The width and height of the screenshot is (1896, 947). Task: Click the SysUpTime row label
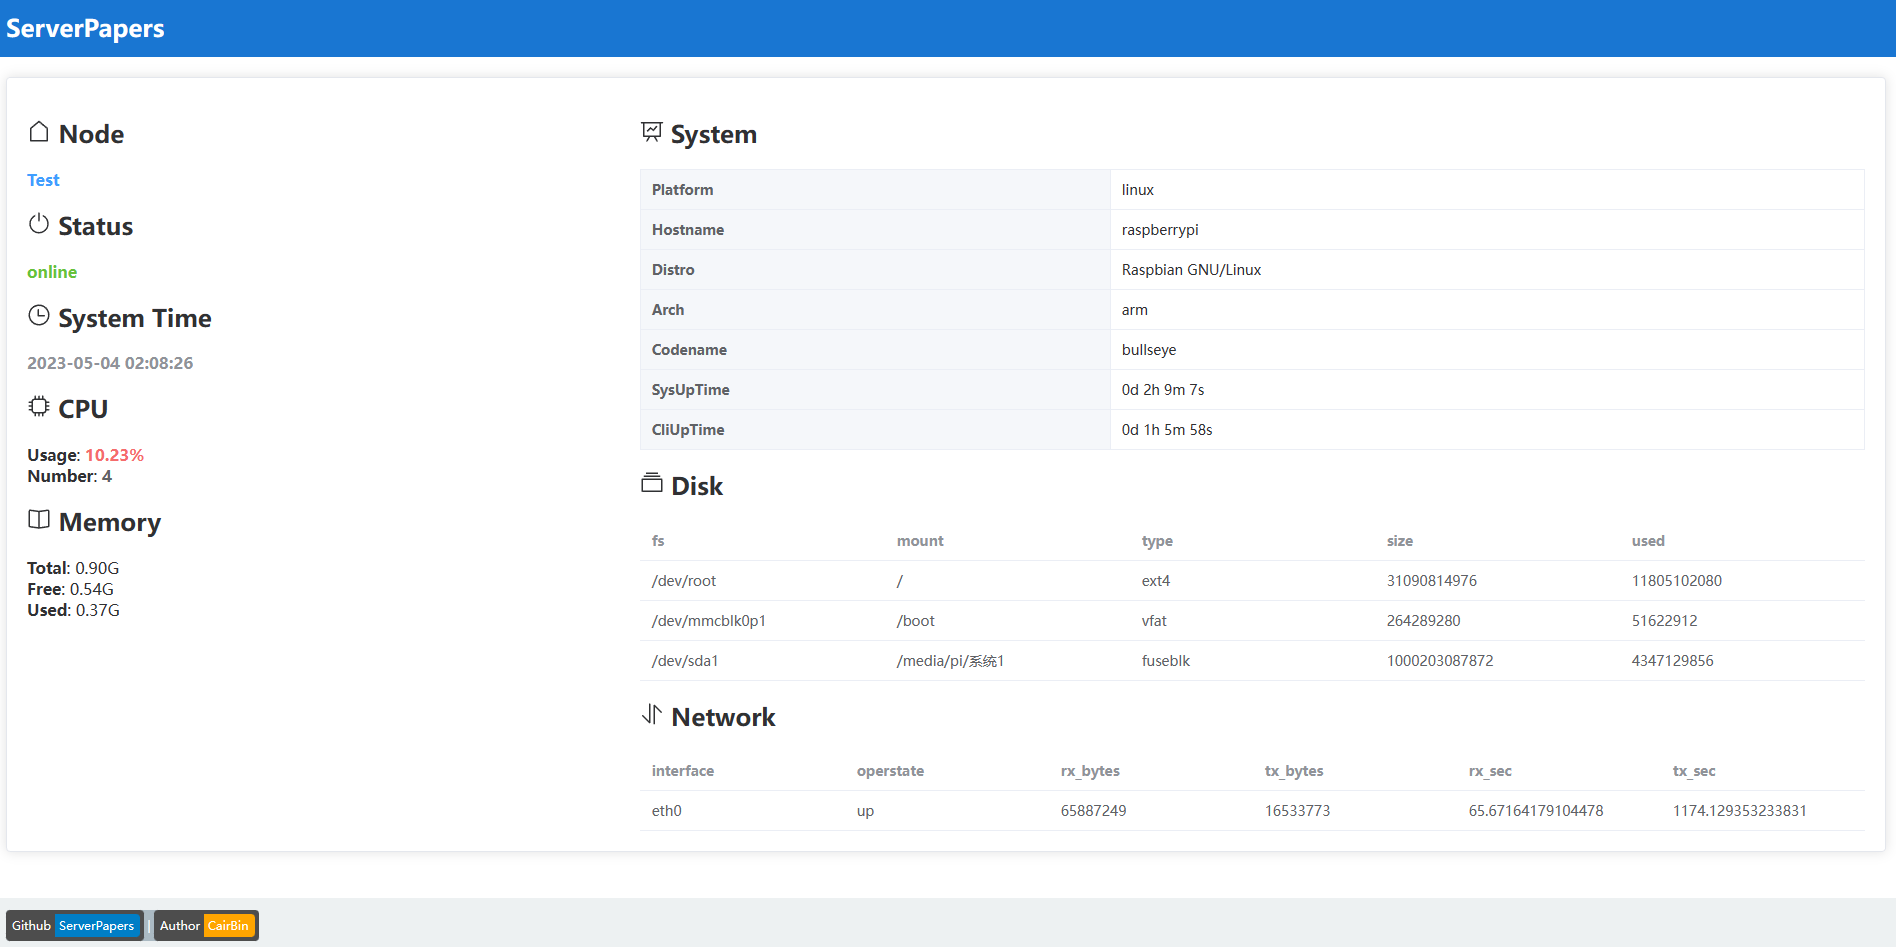pos(691,390)
